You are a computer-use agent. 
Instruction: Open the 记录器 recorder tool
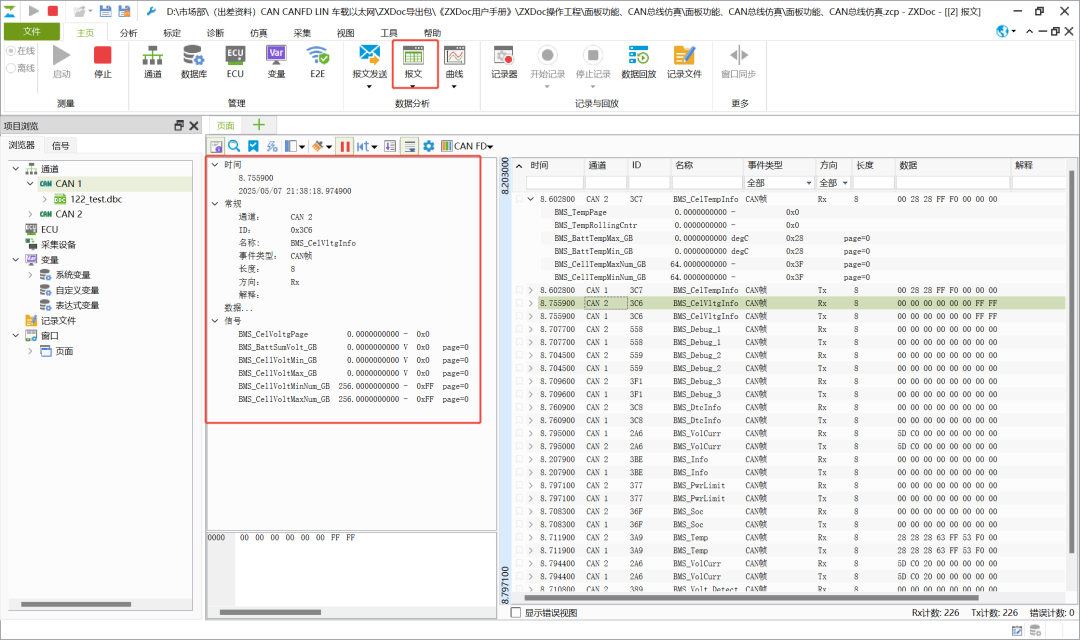(504, 62)
